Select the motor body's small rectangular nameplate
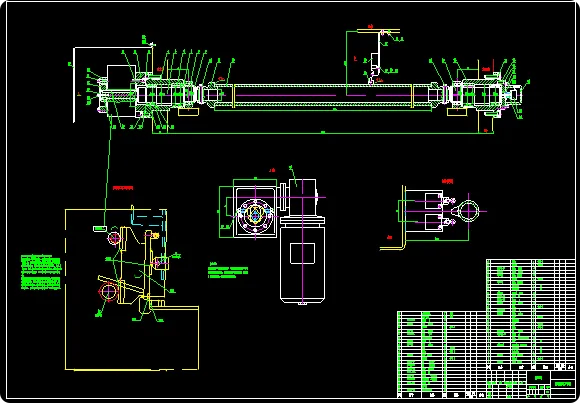 [x=302, y=253]
